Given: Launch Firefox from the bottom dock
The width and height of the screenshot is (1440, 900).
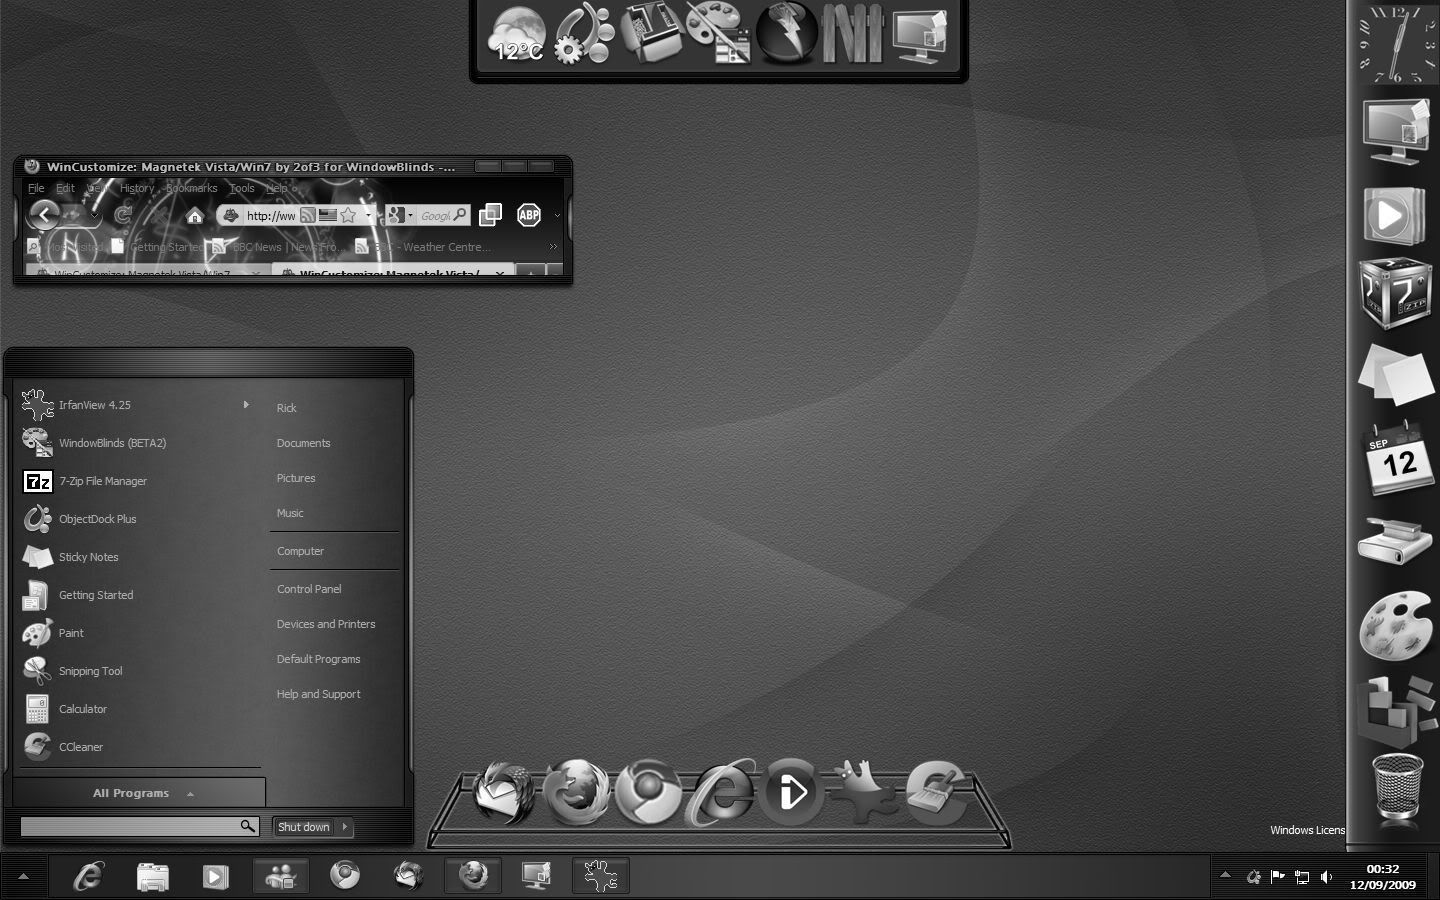Looking at the screenshot, I should pyautogui.click(x=576, y=792).
